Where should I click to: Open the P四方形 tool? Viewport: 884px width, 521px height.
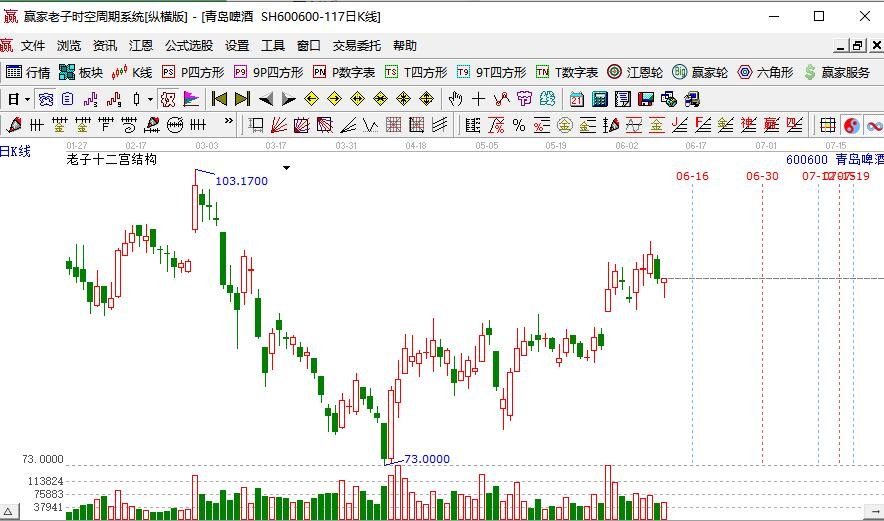(x=193, y=72)
